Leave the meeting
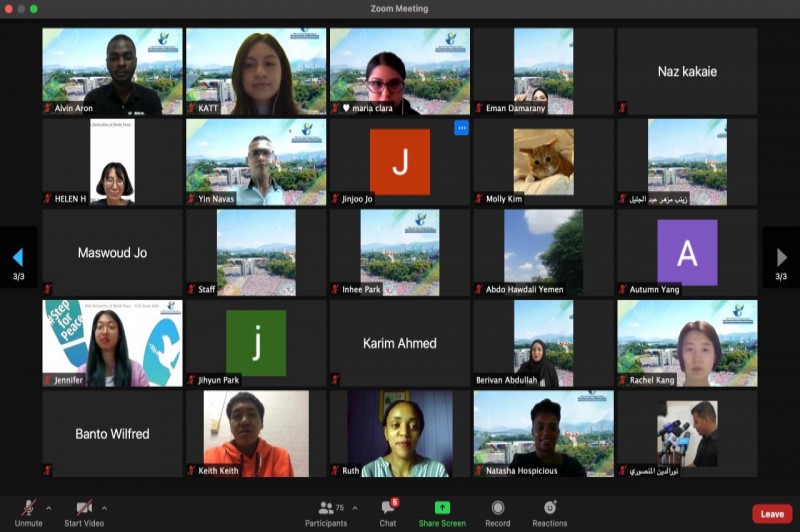Image resolution: width=800 pixels, height=532 pixels. 772,514
